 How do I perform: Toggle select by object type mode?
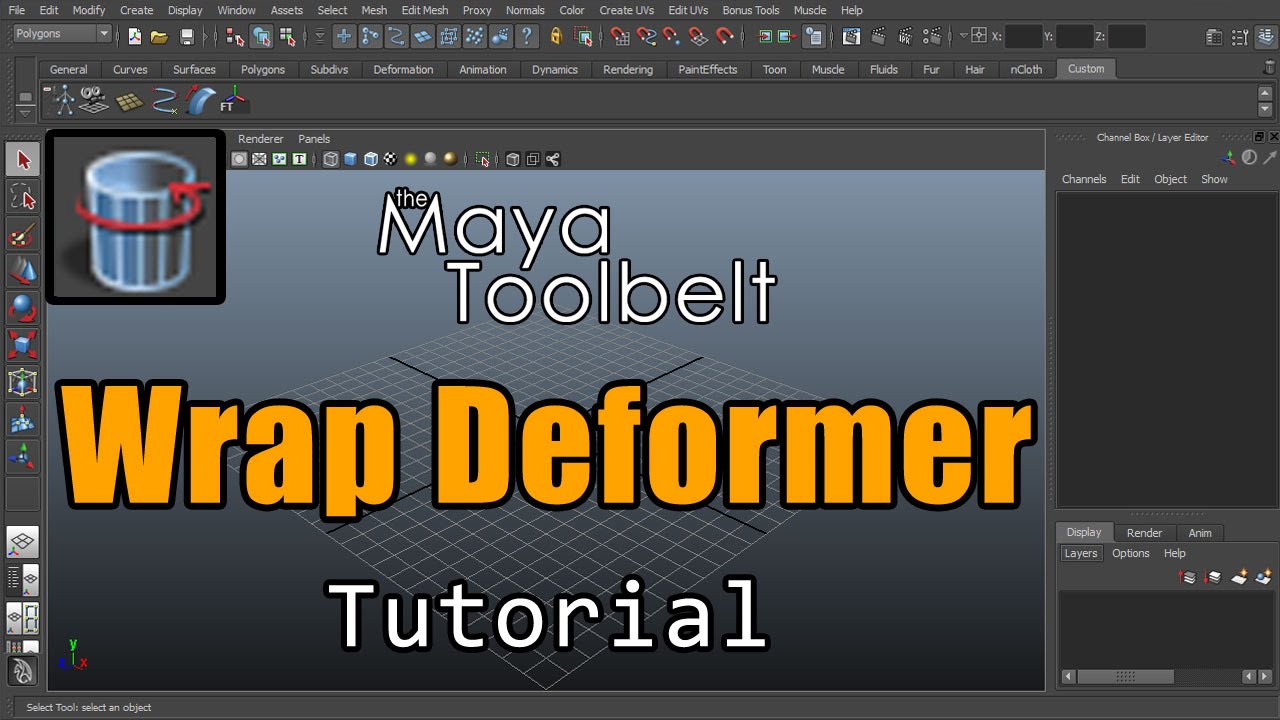(x=261, y=37)
